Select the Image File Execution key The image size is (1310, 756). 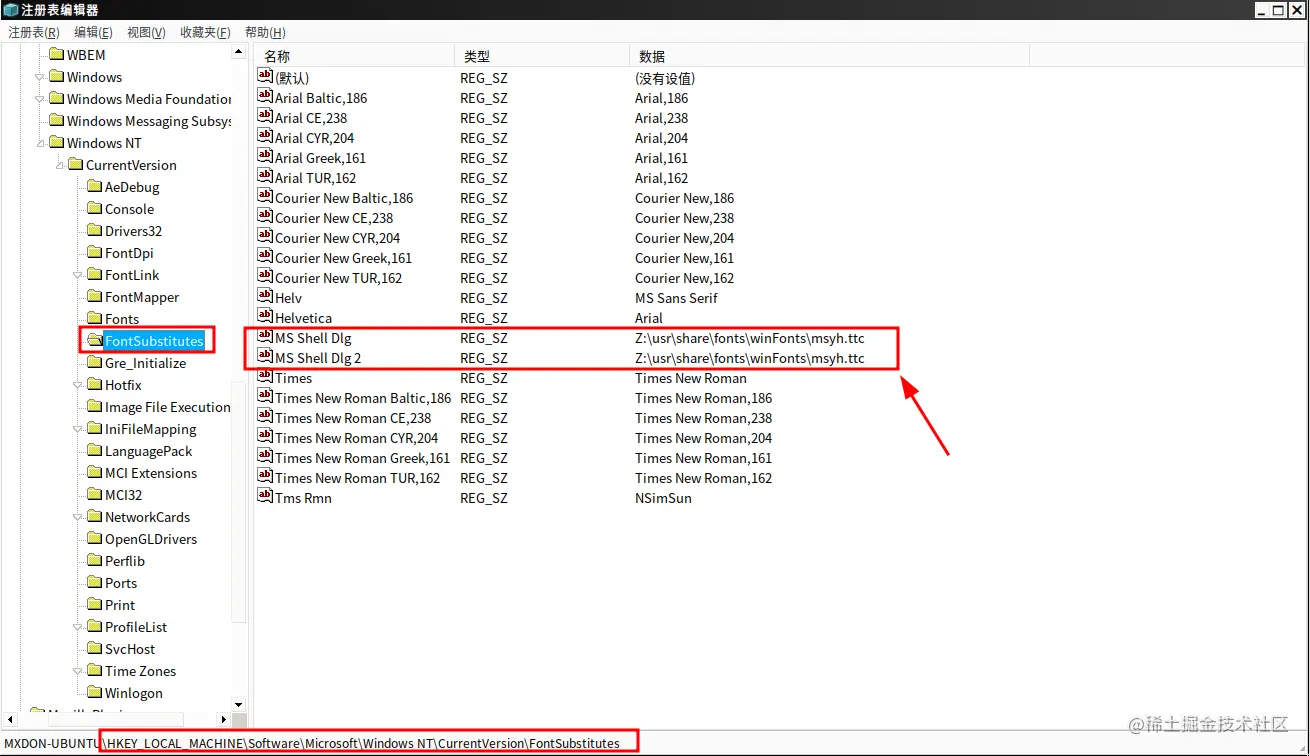[x=168, y=407]
